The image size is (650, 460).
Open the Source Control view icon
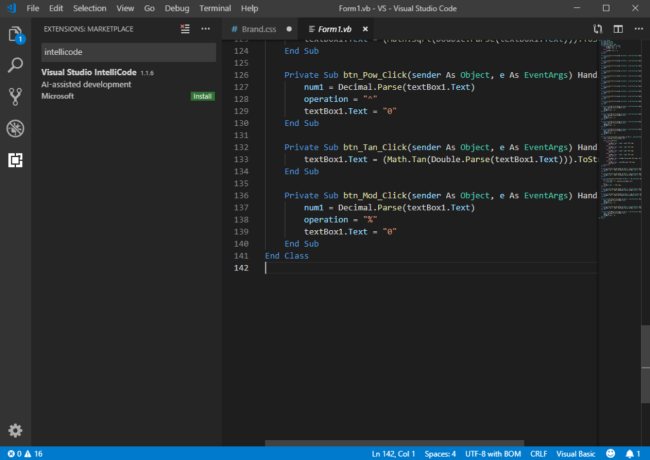click(15, 97)
